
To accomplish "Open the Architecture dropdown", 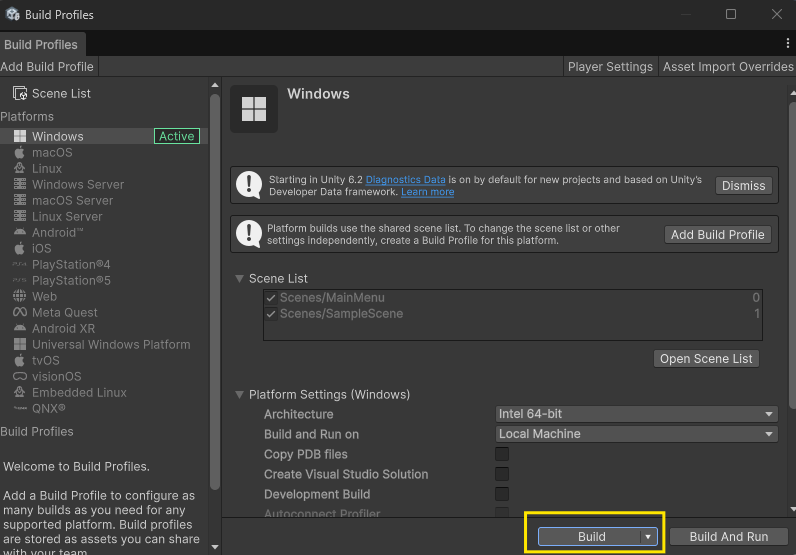I will 637,414.
